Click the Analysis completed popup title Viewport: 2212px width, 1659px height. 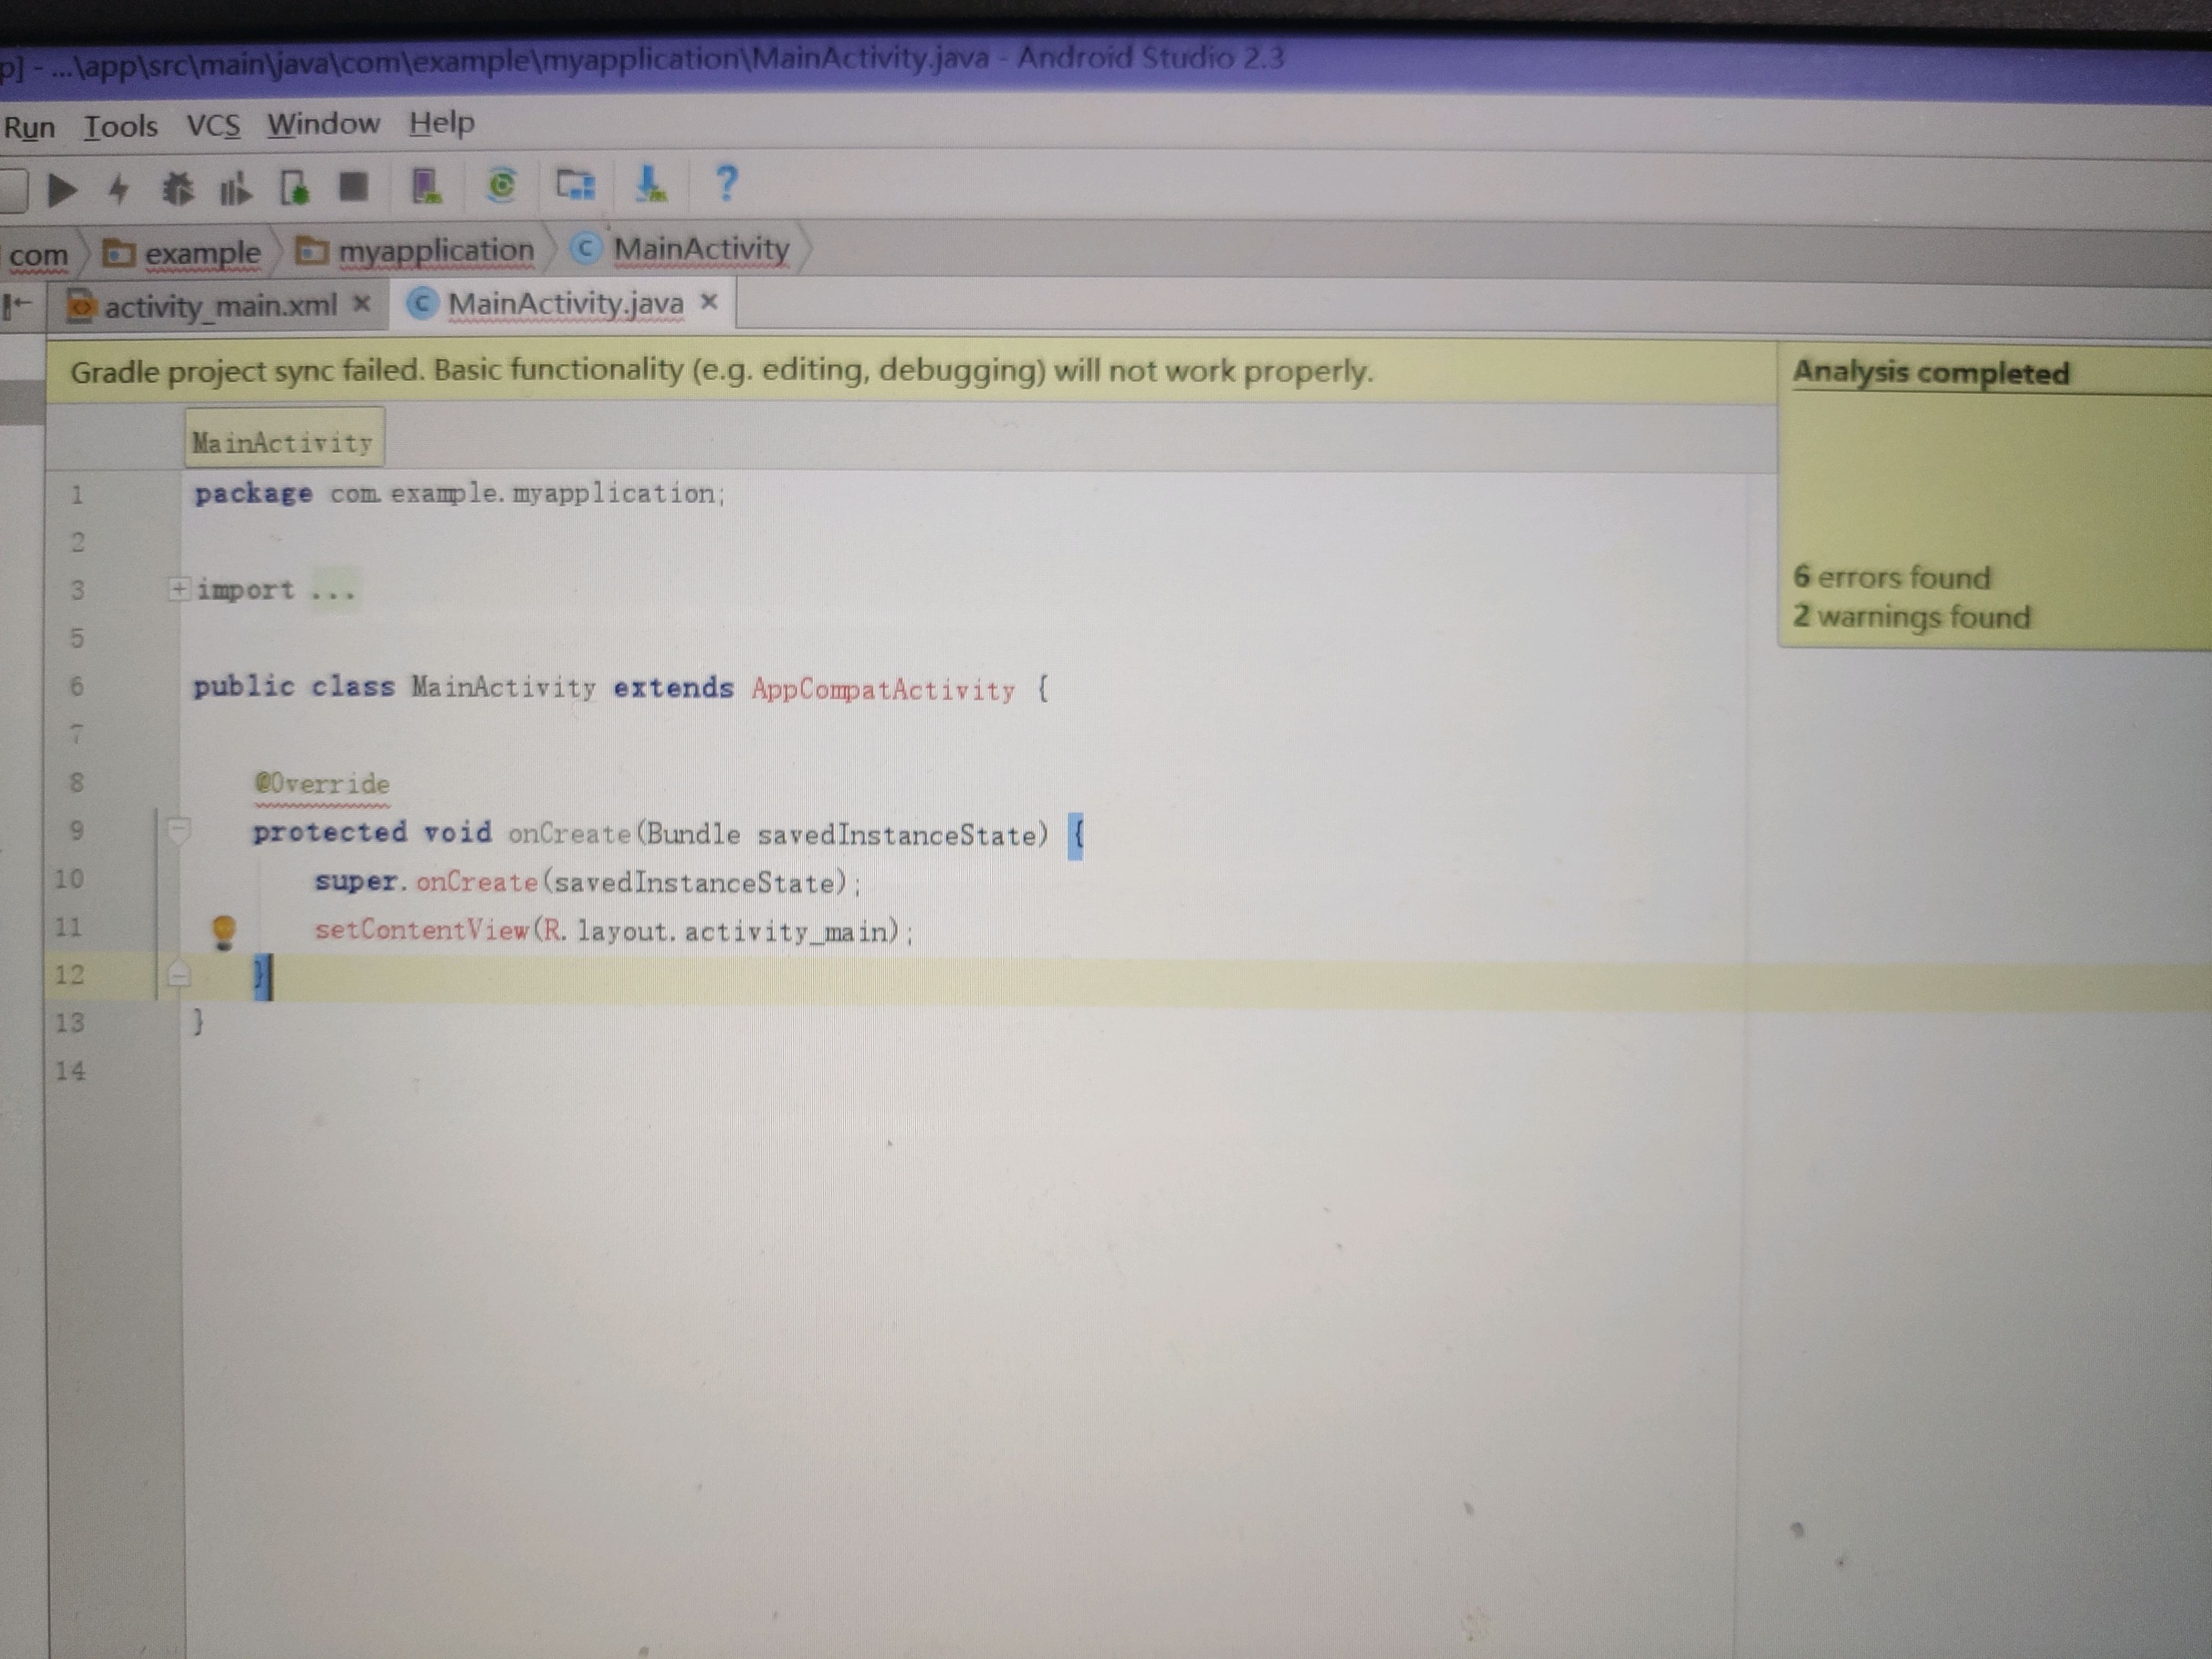(1930, 373)
